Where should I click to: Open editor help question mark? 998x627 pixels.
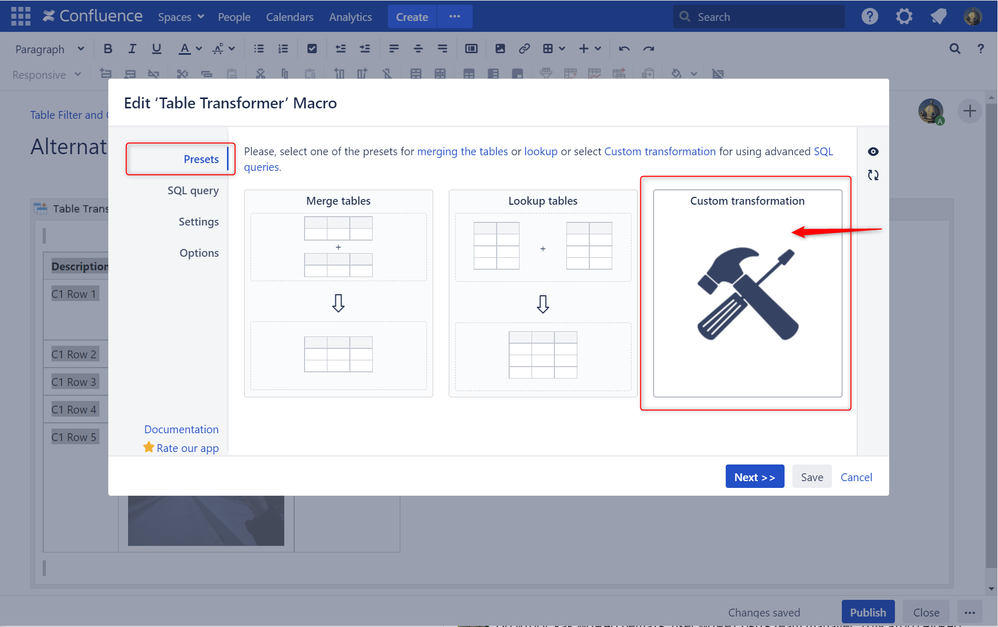click(980, 49)
